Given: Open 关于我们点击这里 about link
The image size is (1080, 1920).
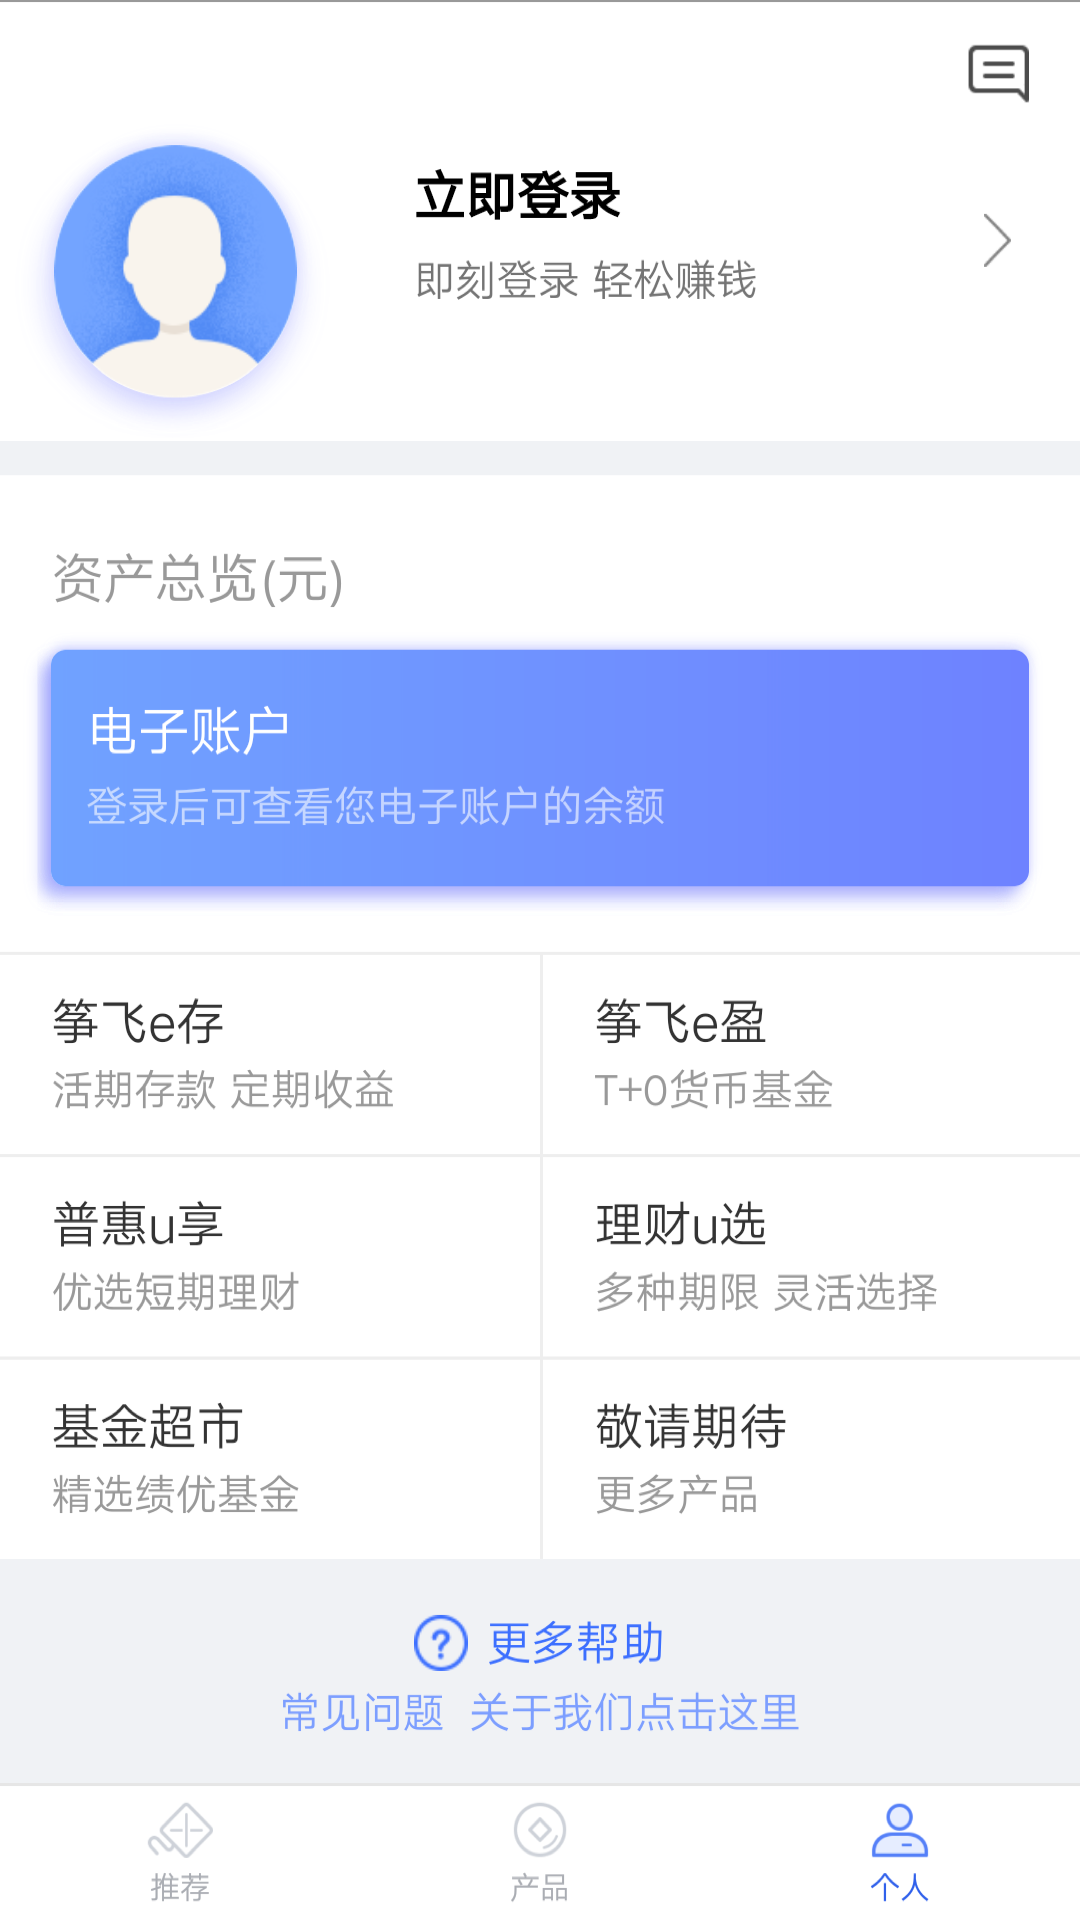Looking at the screenshot, I should [634, 1712].
